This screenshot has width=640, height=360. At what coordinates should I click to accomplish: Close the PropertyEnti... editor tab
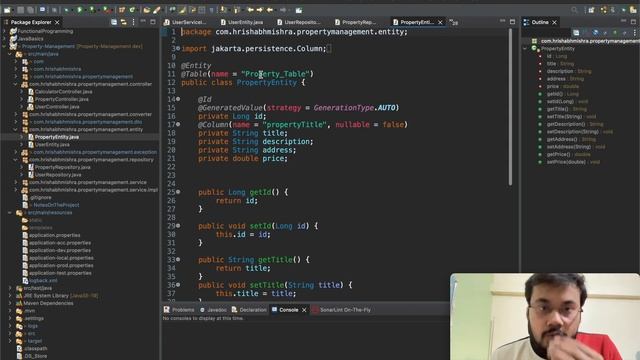[x=440, y=22]
